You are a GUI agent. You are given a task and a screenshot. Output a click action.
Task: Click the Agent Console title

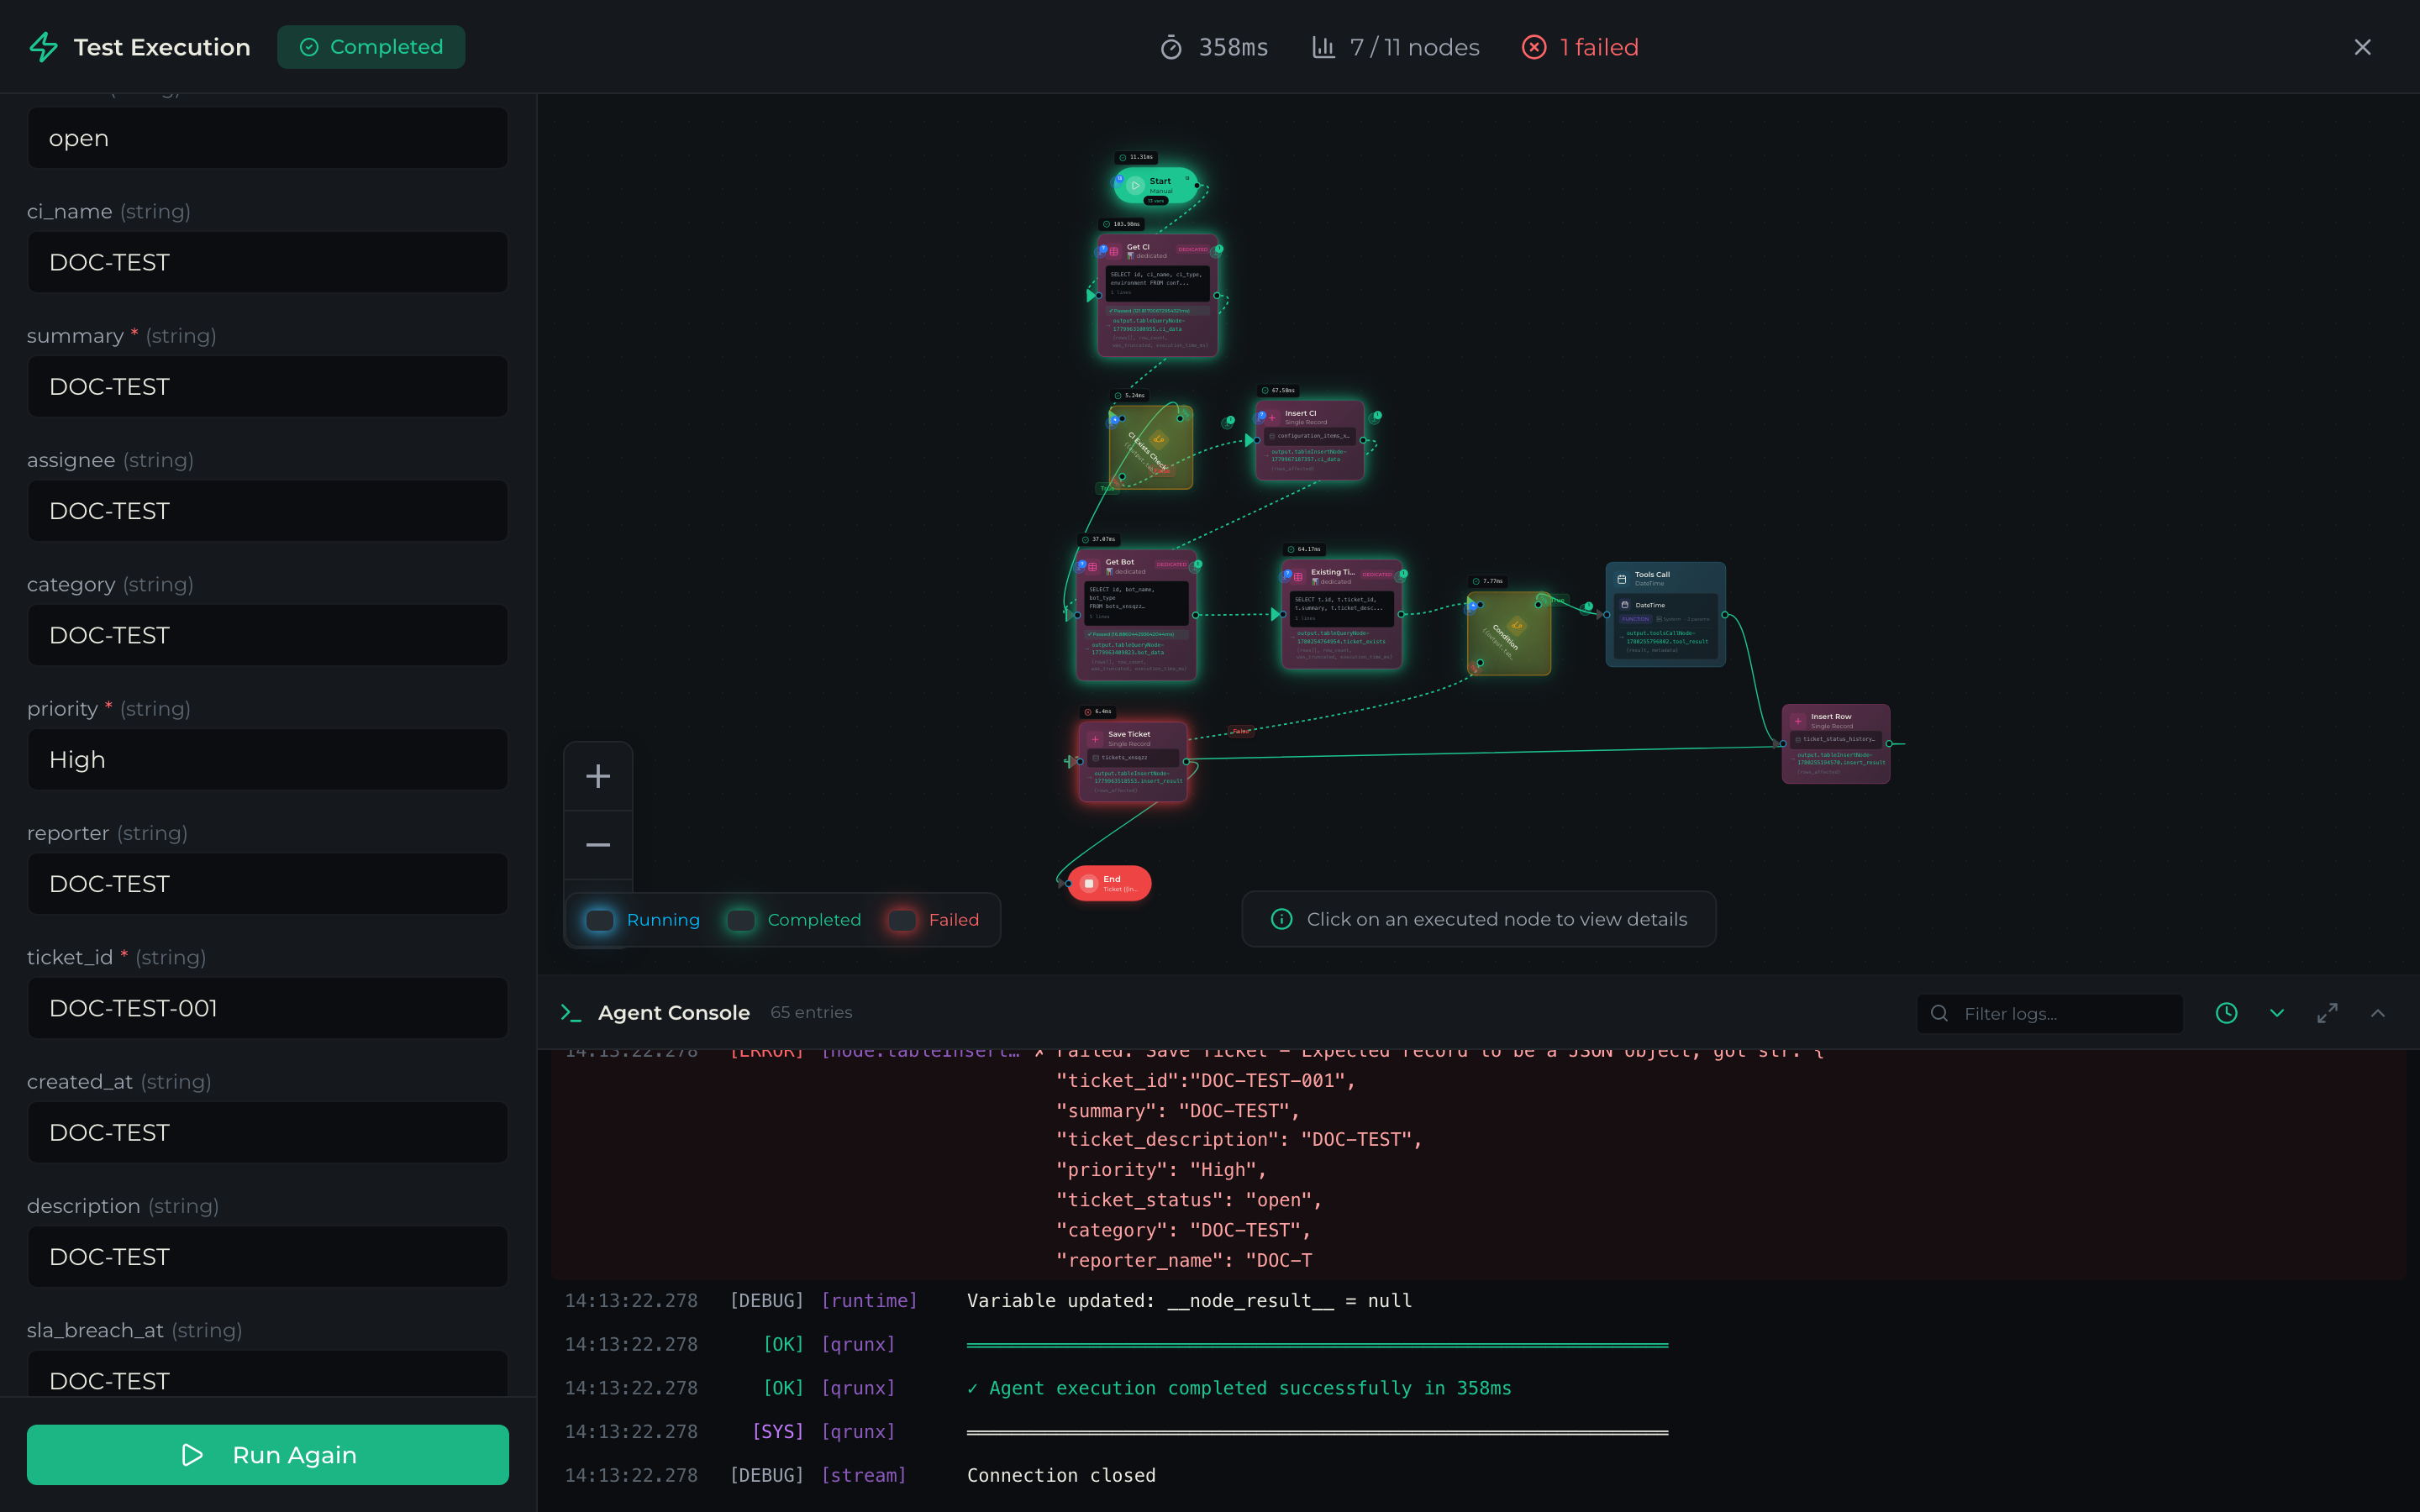click(x=674, y=1012)
